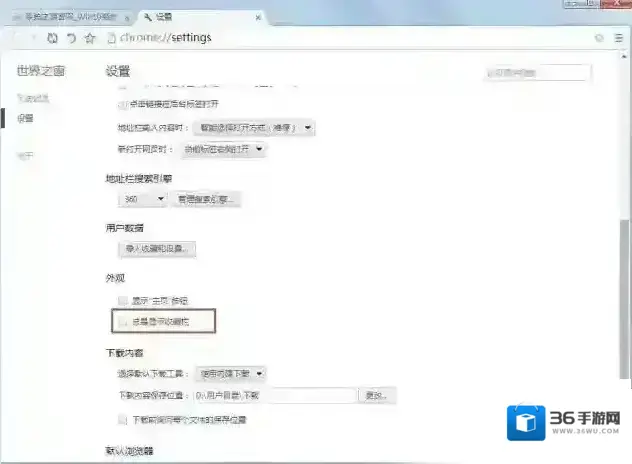Click the star bookmark icon
Screen dimensions: 632x464
point(89,38)
